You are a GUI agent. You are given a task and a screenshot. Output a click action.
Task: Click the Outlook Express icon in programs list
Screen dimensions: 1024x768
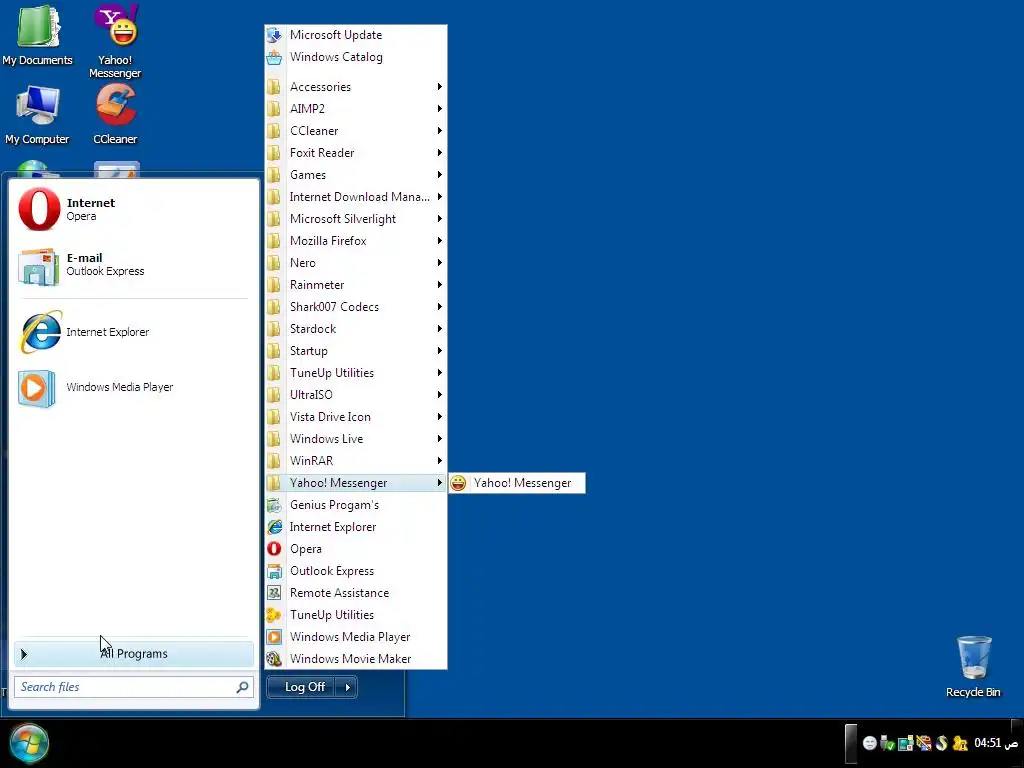pyautogui.click(x=274, y=571)
